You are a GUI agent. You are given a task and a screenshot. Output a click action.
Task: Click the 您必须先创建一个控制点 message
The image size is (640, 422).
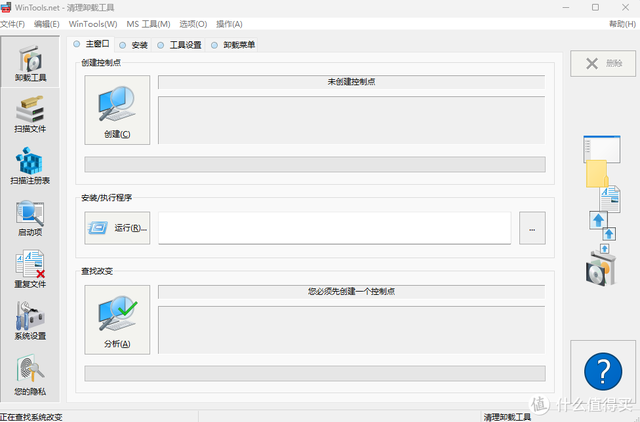[351, 291]
